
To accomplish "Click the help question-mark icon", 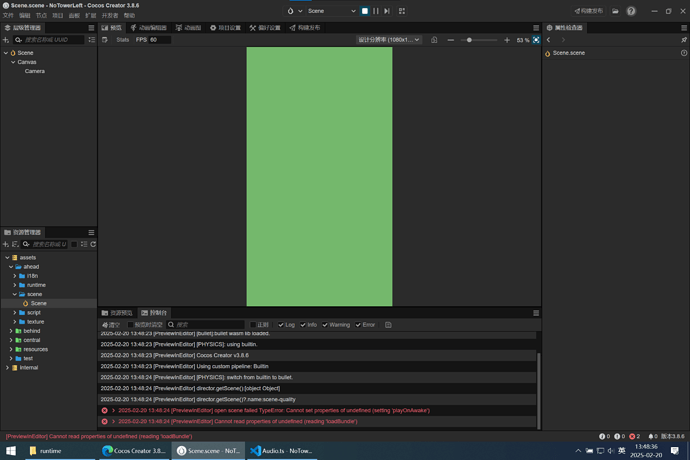I will coord(631,11).
